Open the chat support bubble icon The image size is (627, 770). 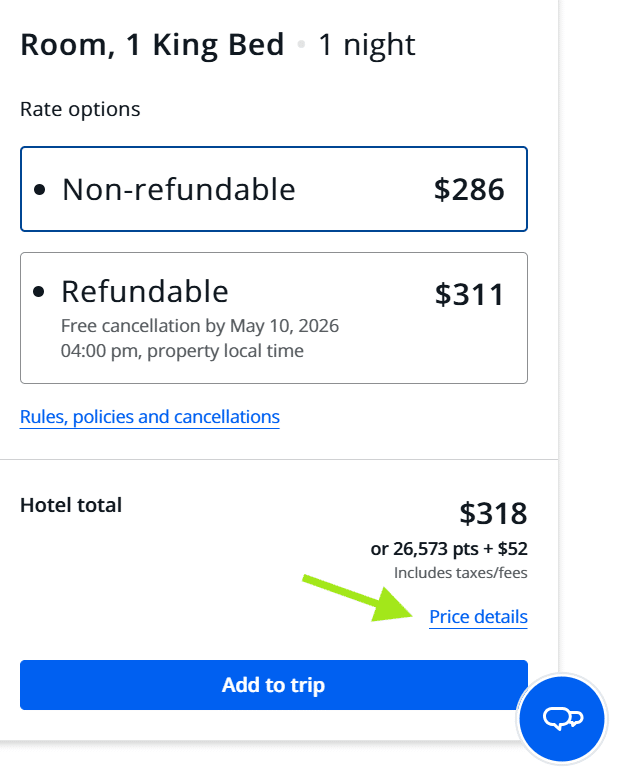click(562, 718)
